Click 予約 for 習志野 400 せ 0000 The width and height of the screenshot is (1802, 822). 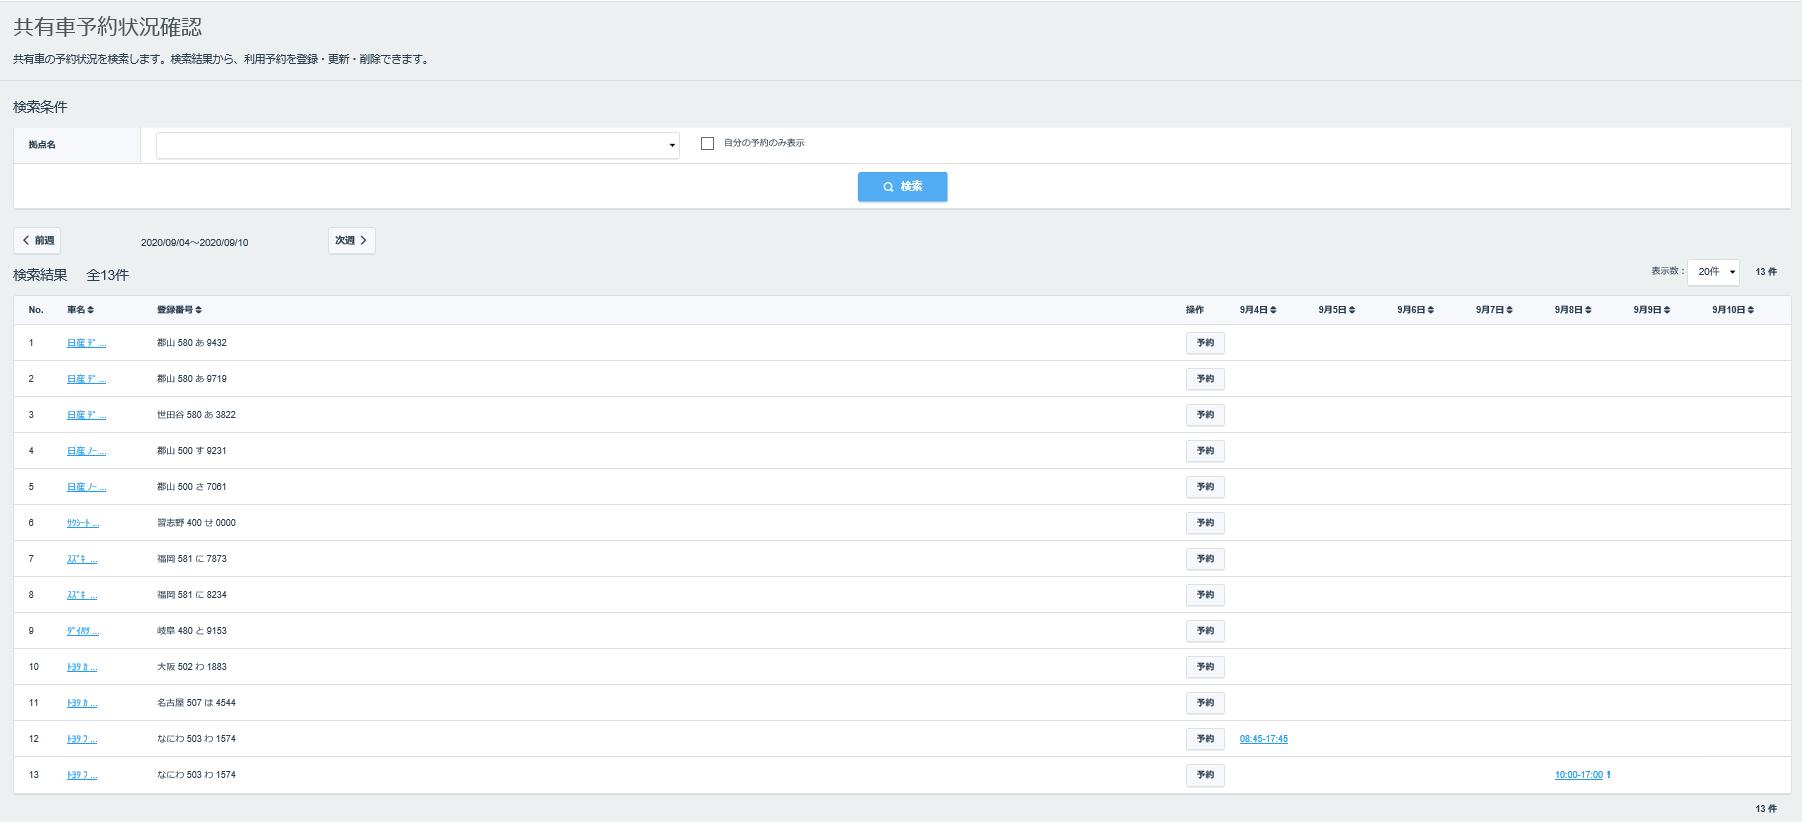[1205, 523]
